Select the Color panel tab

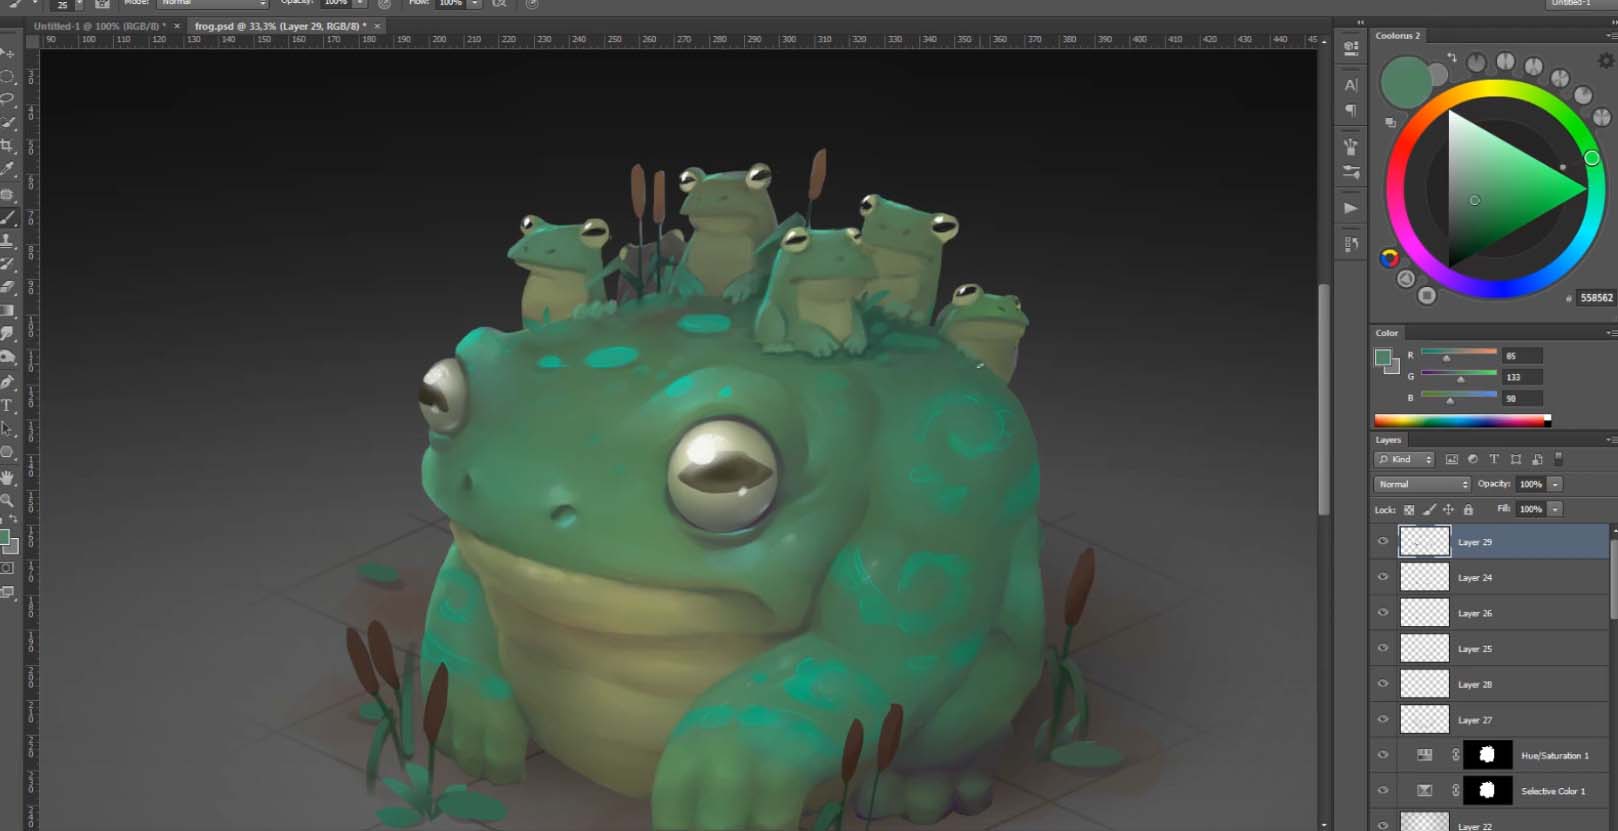1387,333
